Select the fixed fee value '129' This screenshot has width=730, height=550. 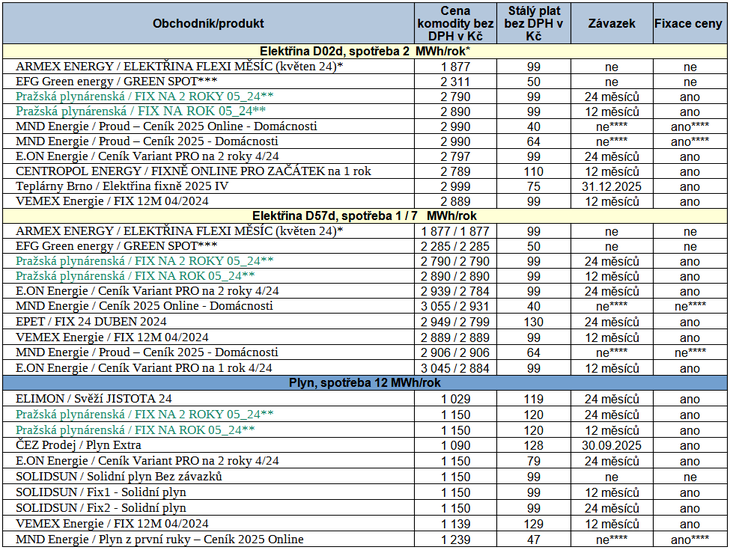pos(534,524)
